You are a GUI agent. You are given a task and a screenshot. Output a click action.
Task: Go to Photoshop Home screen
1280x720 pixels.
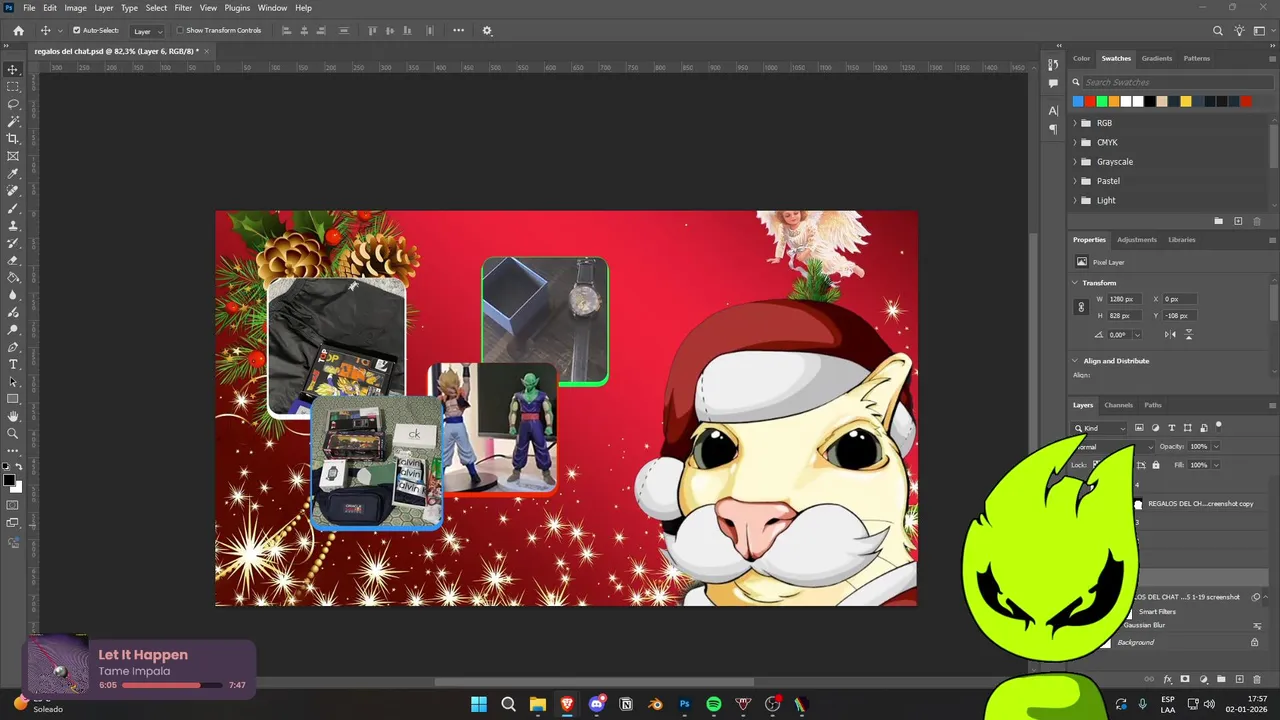tap(18, 31)
